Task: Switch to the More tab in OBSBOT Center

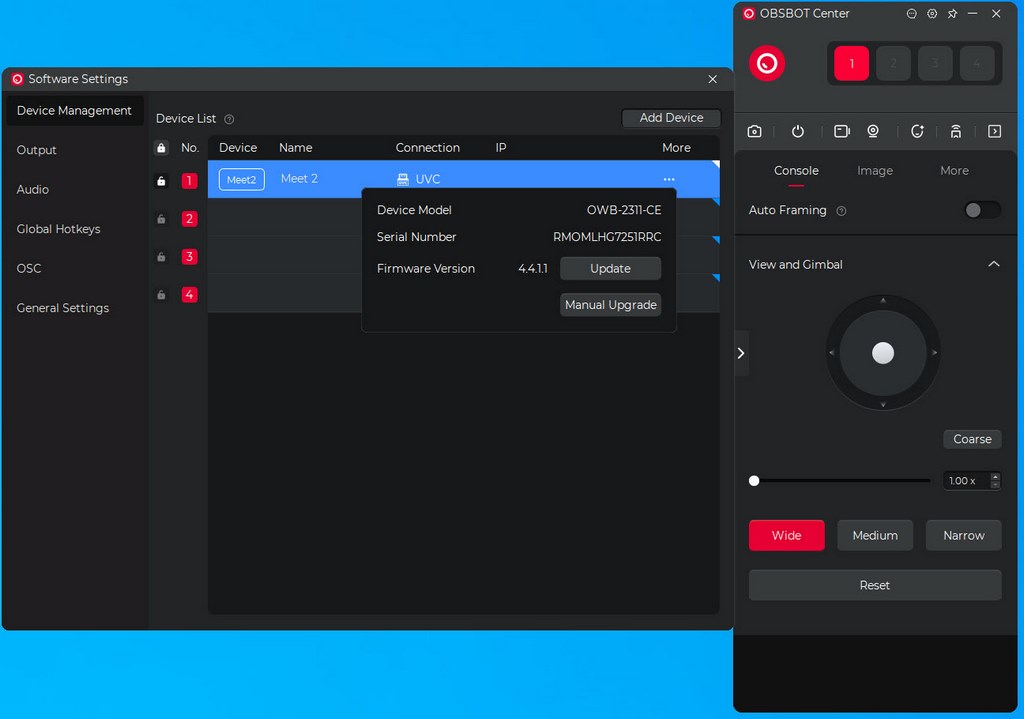Action: [x=954, y=171]
